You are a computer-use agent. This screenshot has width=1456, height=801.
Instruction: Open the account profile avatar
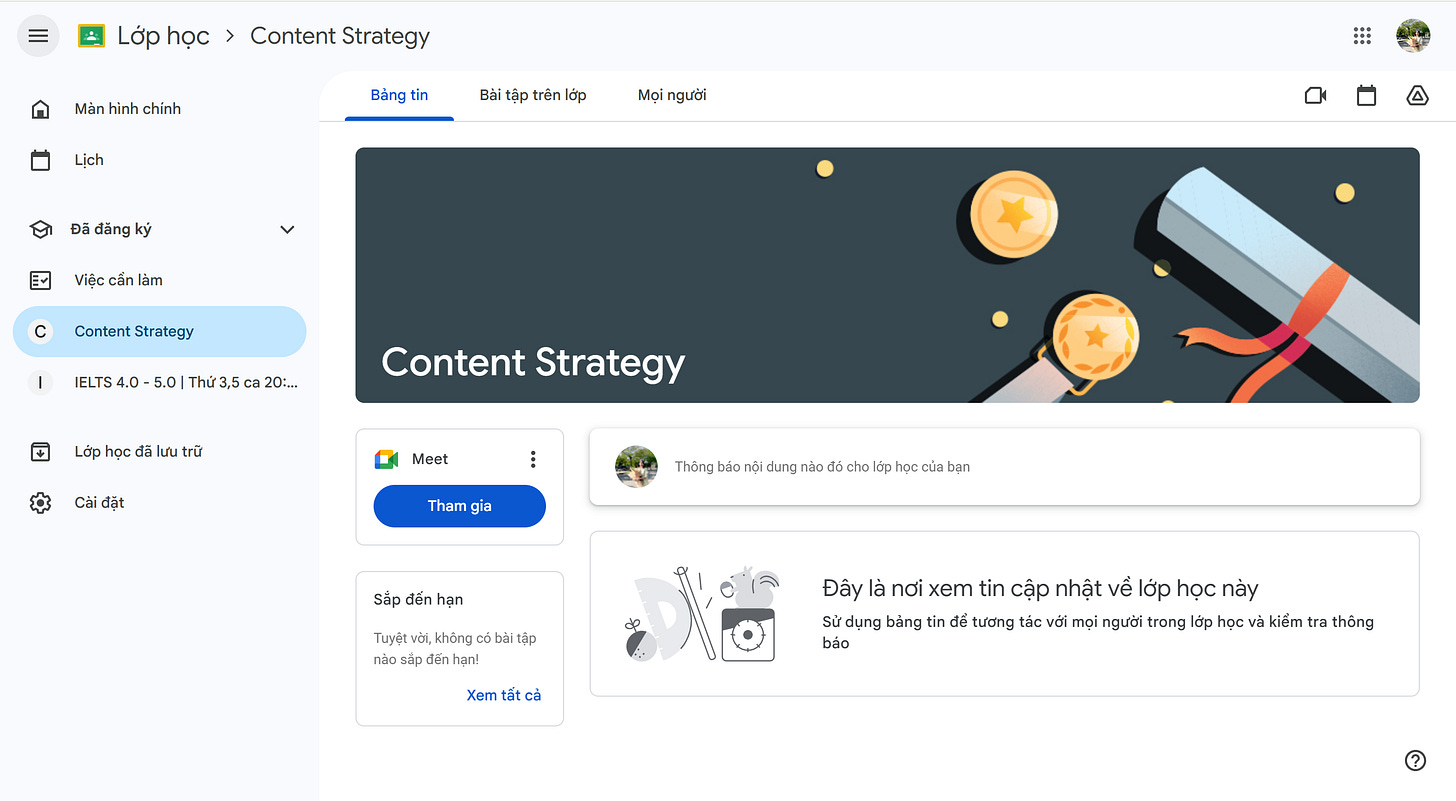1413,36
